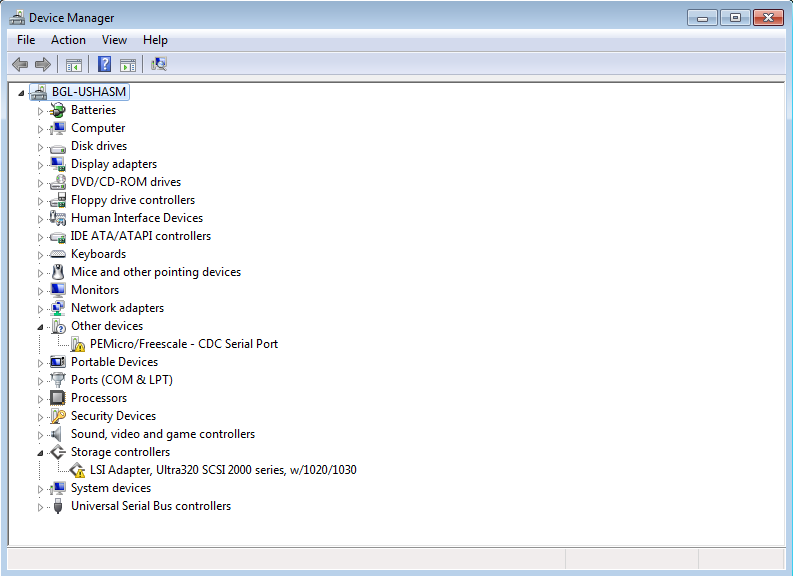Viewport: 793px width, 576px height.
Task: Click the blue question mark Help icon
Action: pos(104,65)
